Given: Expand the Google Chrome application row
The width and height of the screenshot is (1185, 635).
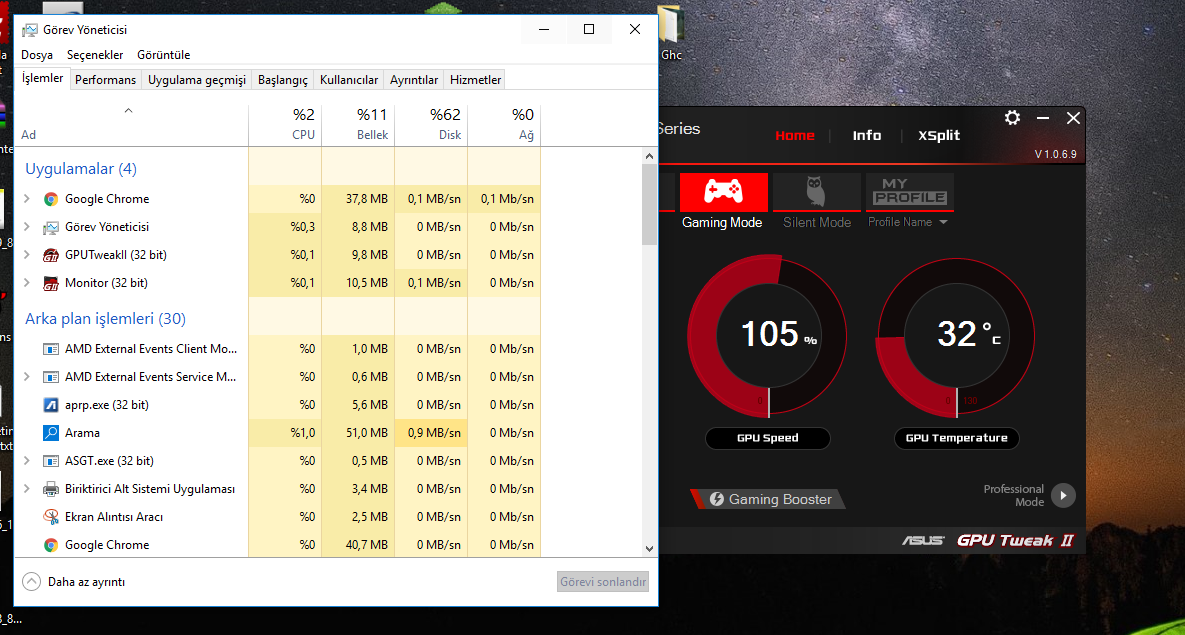Looking at the screenshot, I should [x=27, y=199].
